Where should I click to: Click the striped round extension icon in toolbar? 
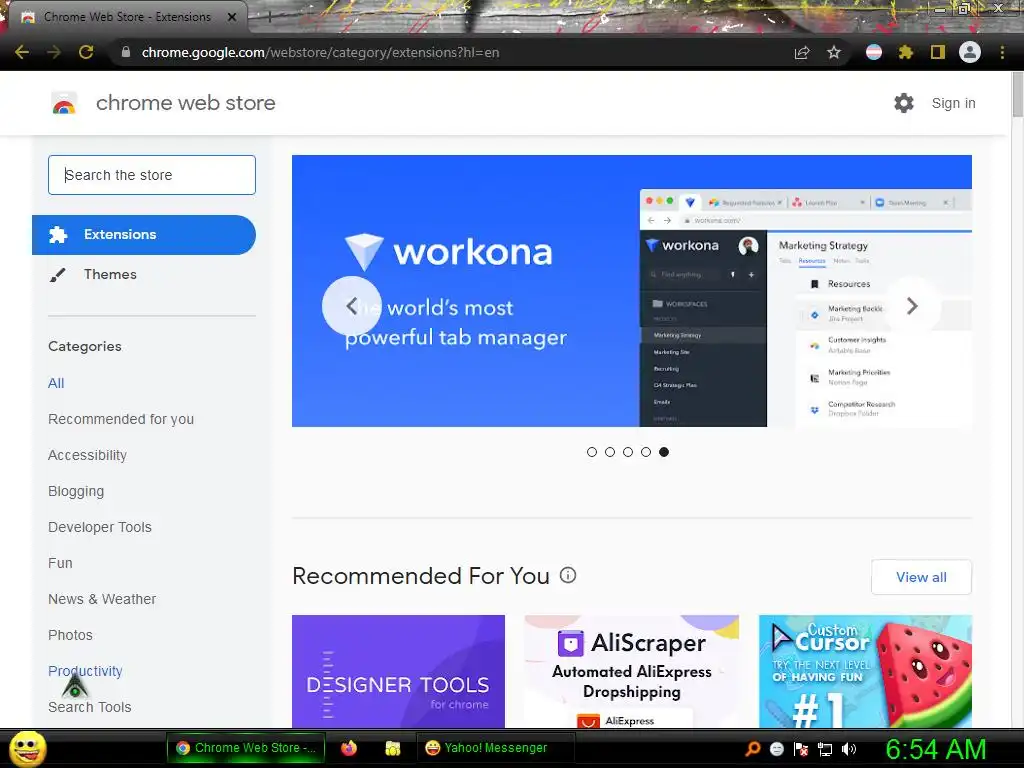874,52
